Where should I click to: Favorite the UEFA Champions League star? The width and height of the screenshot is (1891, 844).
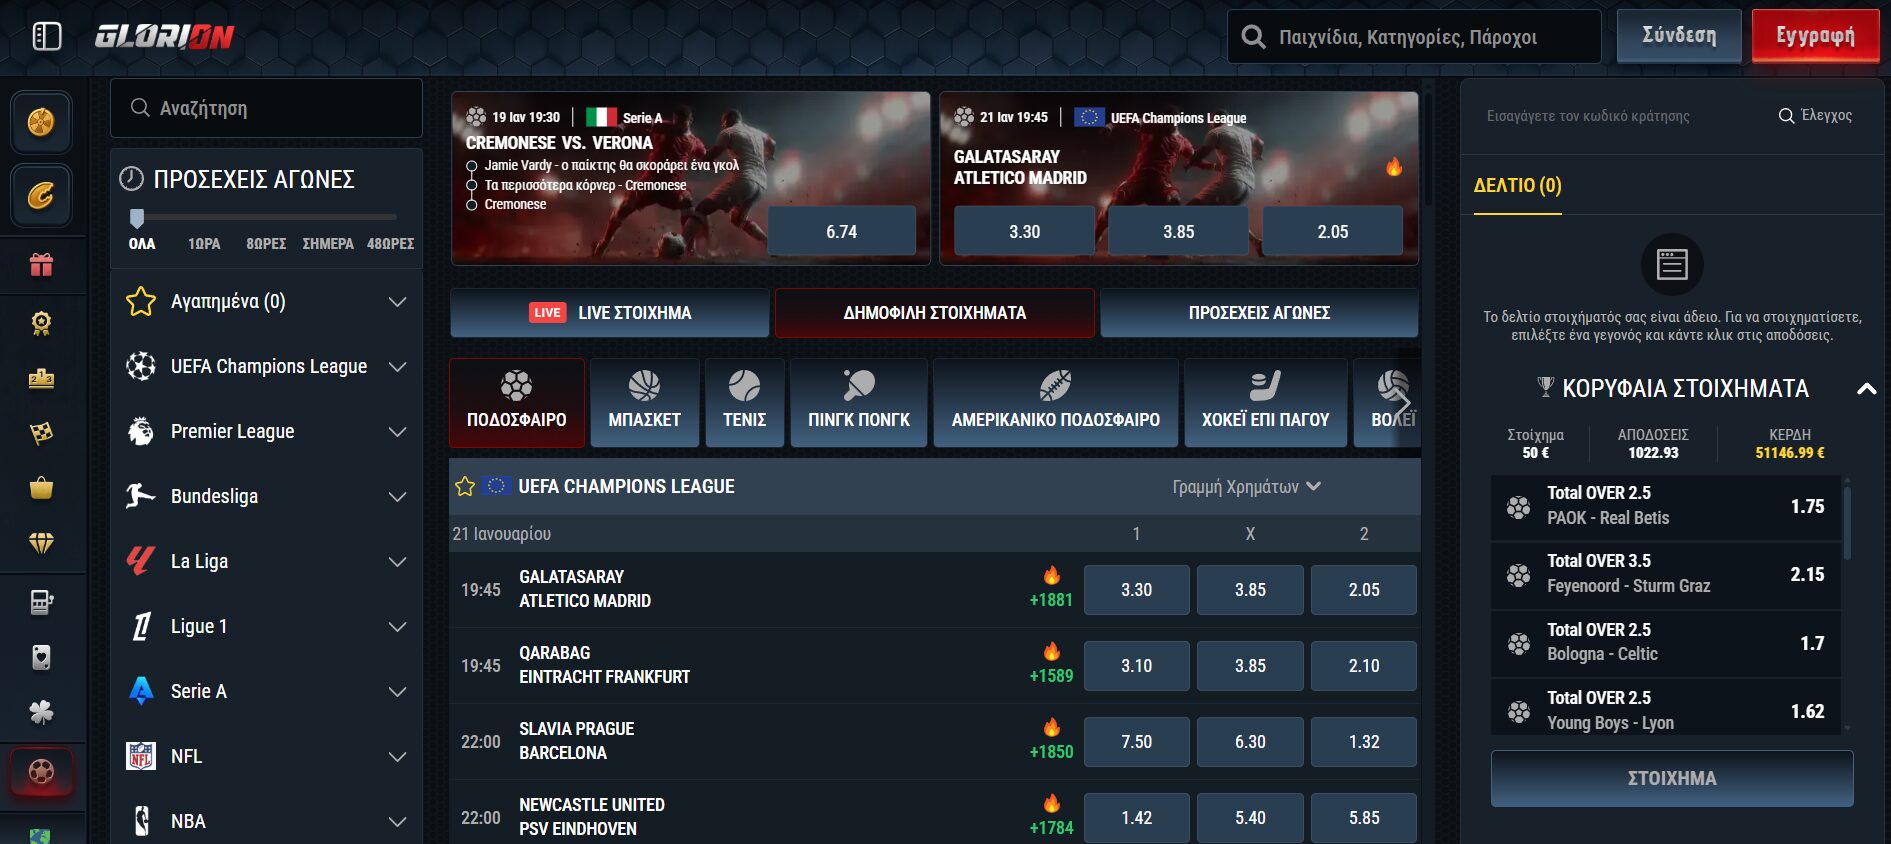[x=465, y=487]
